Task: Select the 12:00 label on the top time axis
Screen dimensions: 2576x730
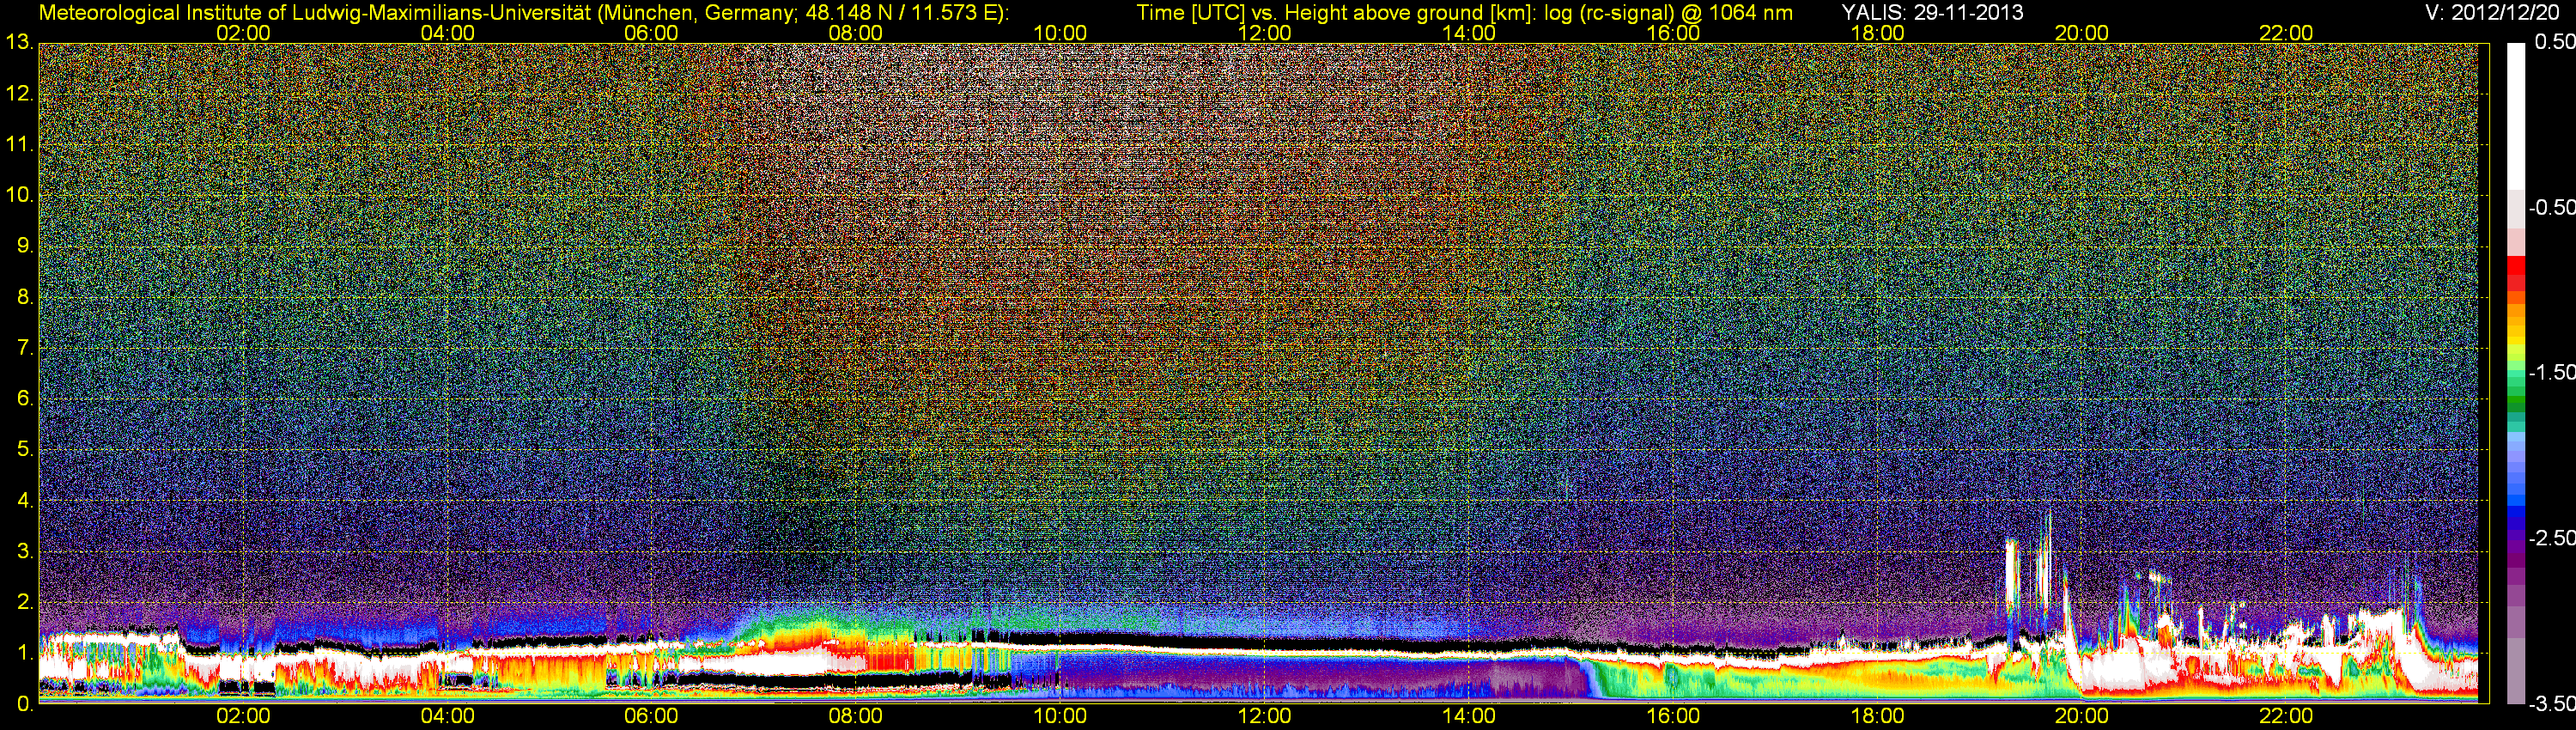Action: click(x=1264, y=33)
